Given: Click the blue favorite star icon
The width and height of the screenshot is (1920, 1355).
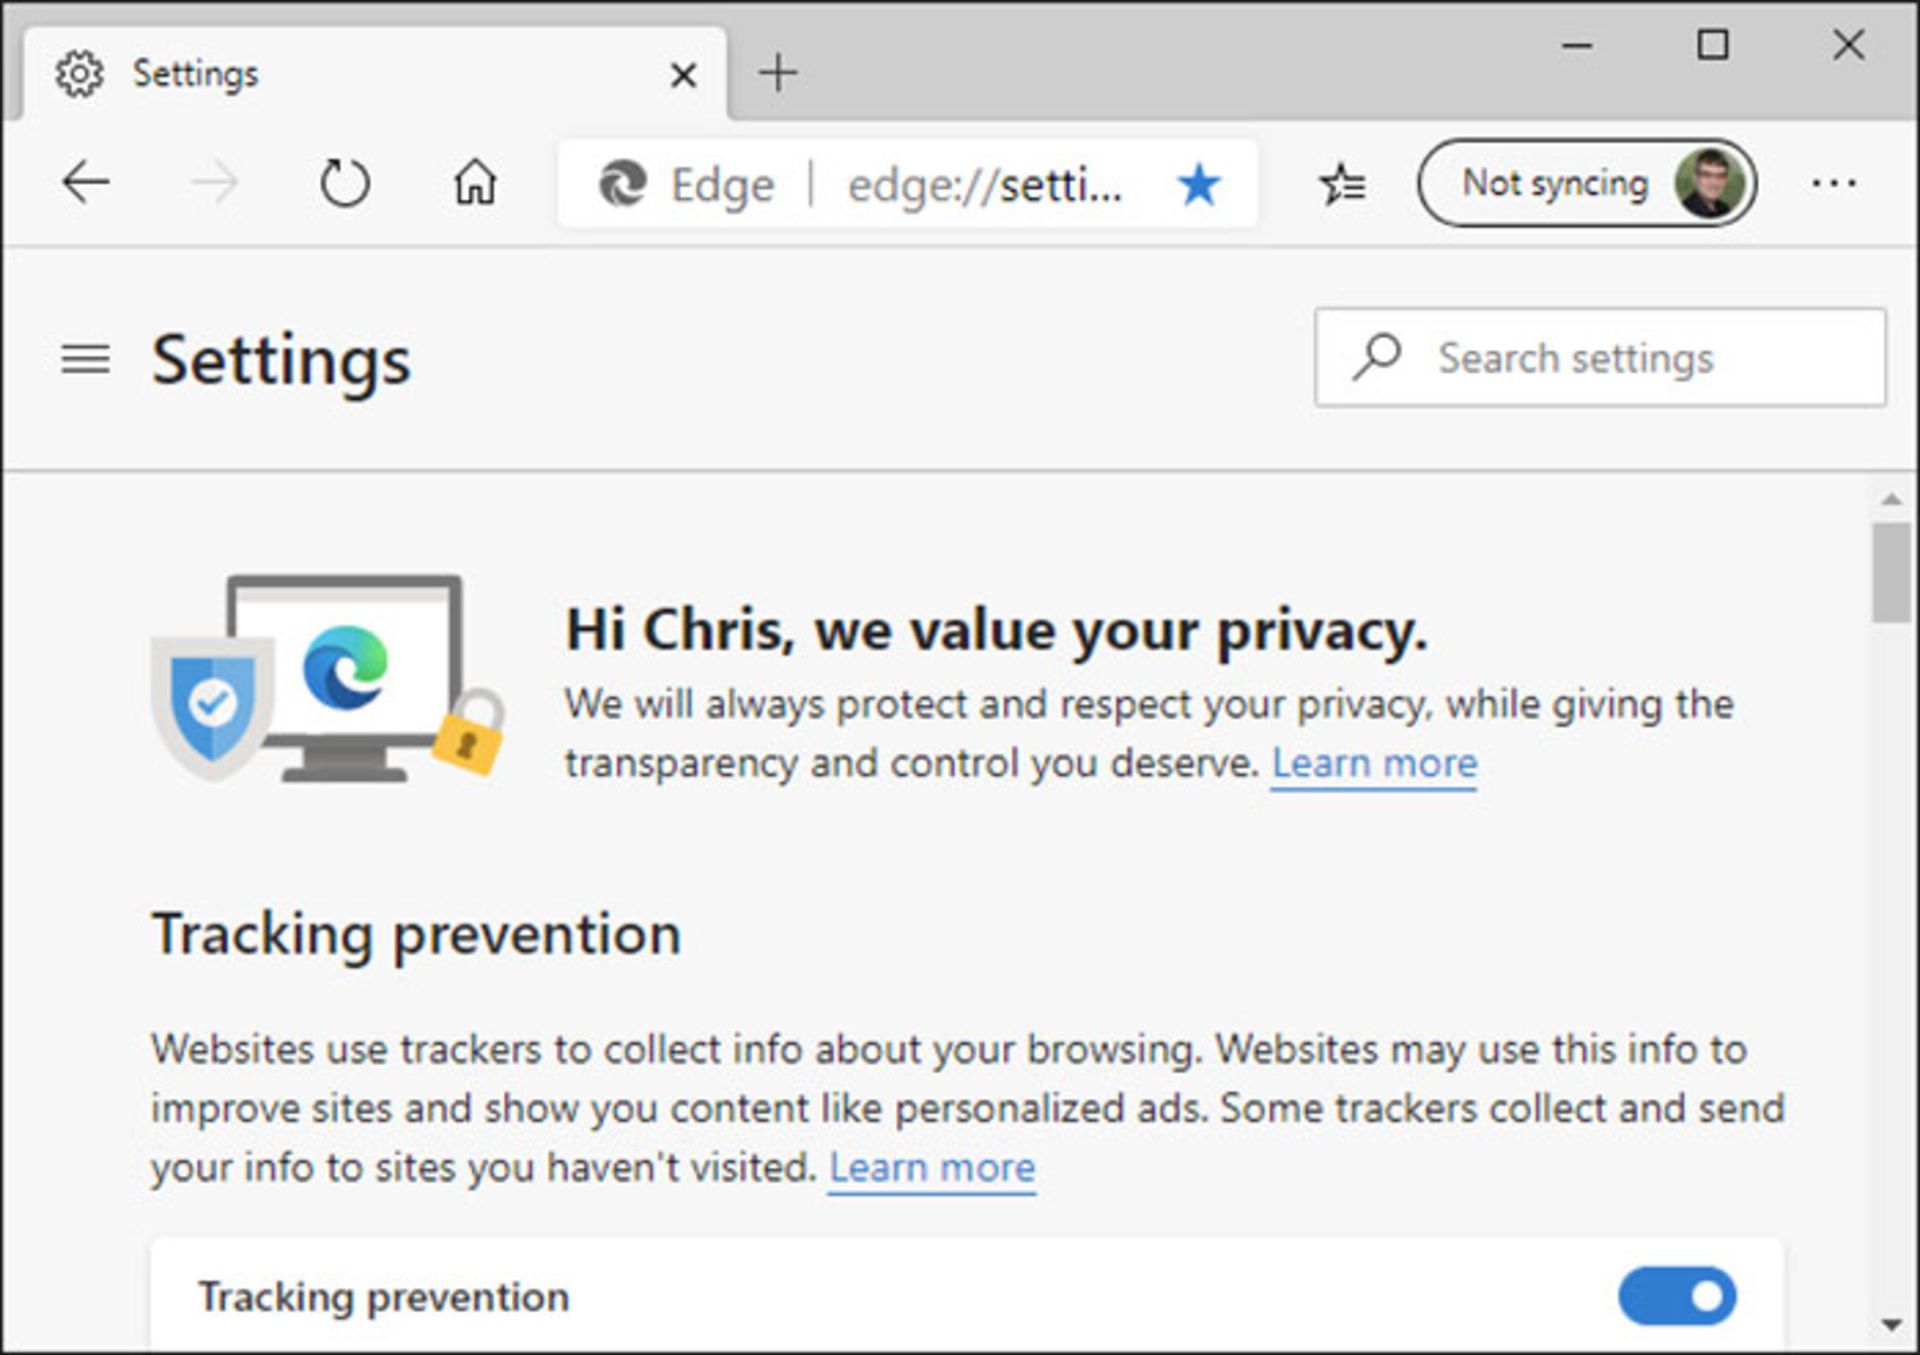Looking at the screenshot, I should [1198, 185].
